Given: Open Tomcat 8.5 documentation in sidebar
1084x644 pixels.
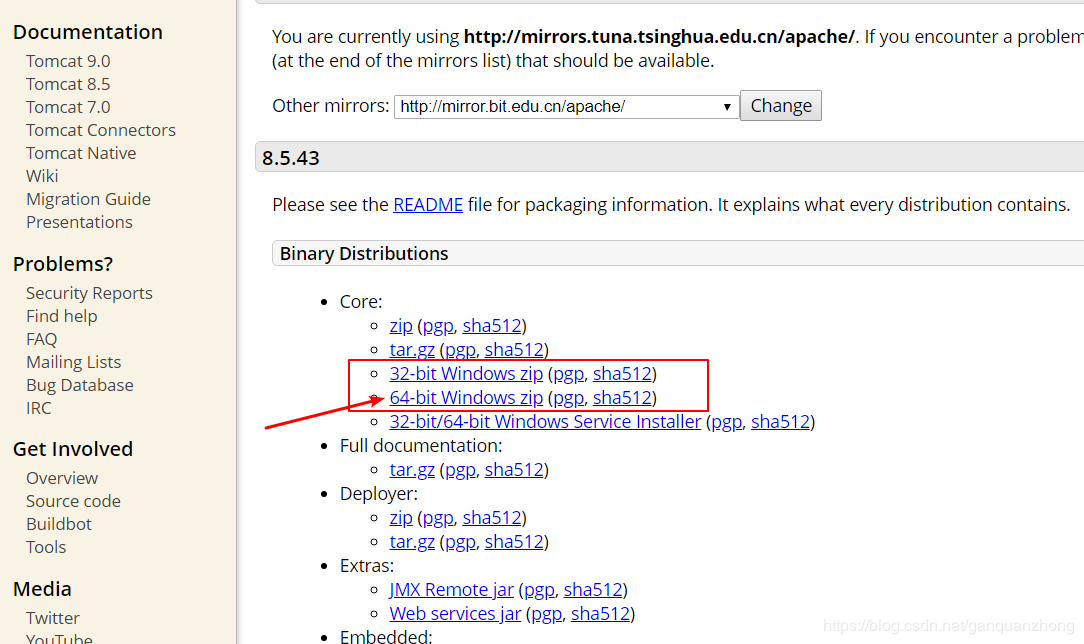Looking at the screenshot, I should pos(68,84).
